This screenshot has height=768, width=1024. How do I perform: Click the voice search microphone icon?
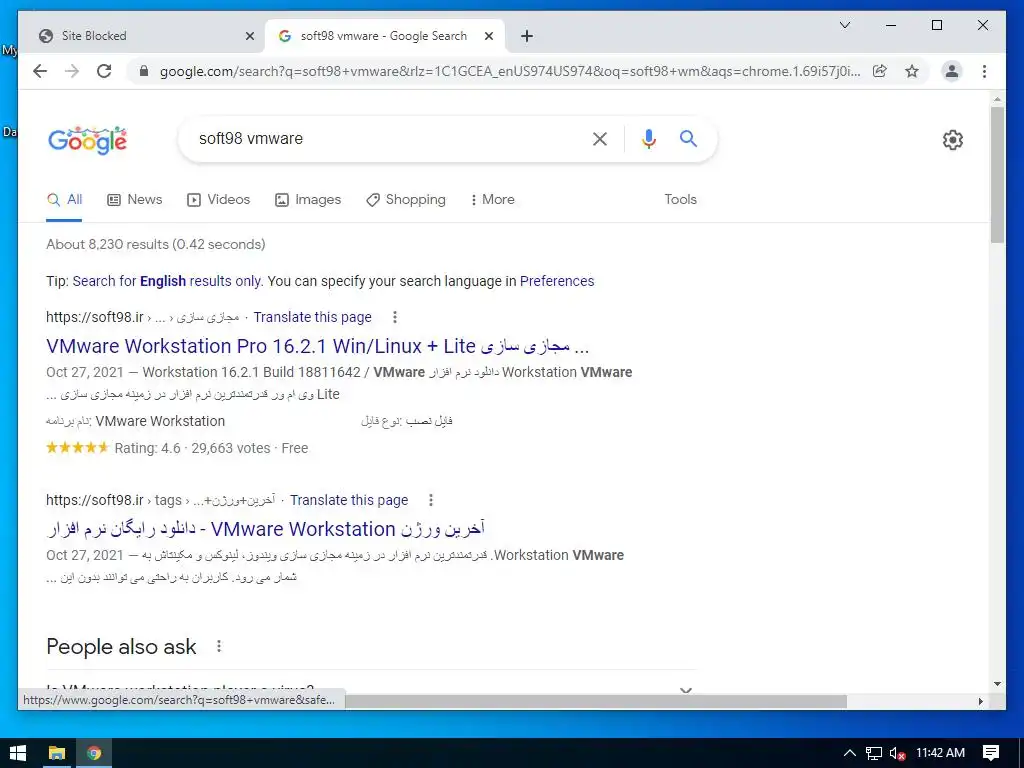point(648,138)
